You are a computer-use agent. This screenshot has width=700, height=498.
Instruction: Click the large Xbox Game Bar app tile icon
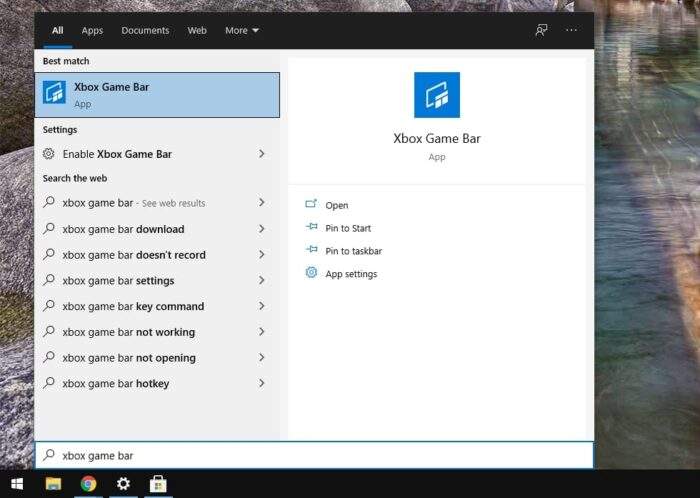(437, 95)
